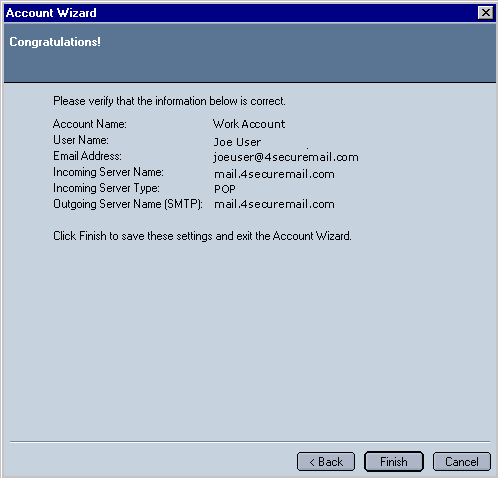Viewport: 498px width, 478px height.
Task: Click the POP server type value
Action: click(x=225, y=189)
